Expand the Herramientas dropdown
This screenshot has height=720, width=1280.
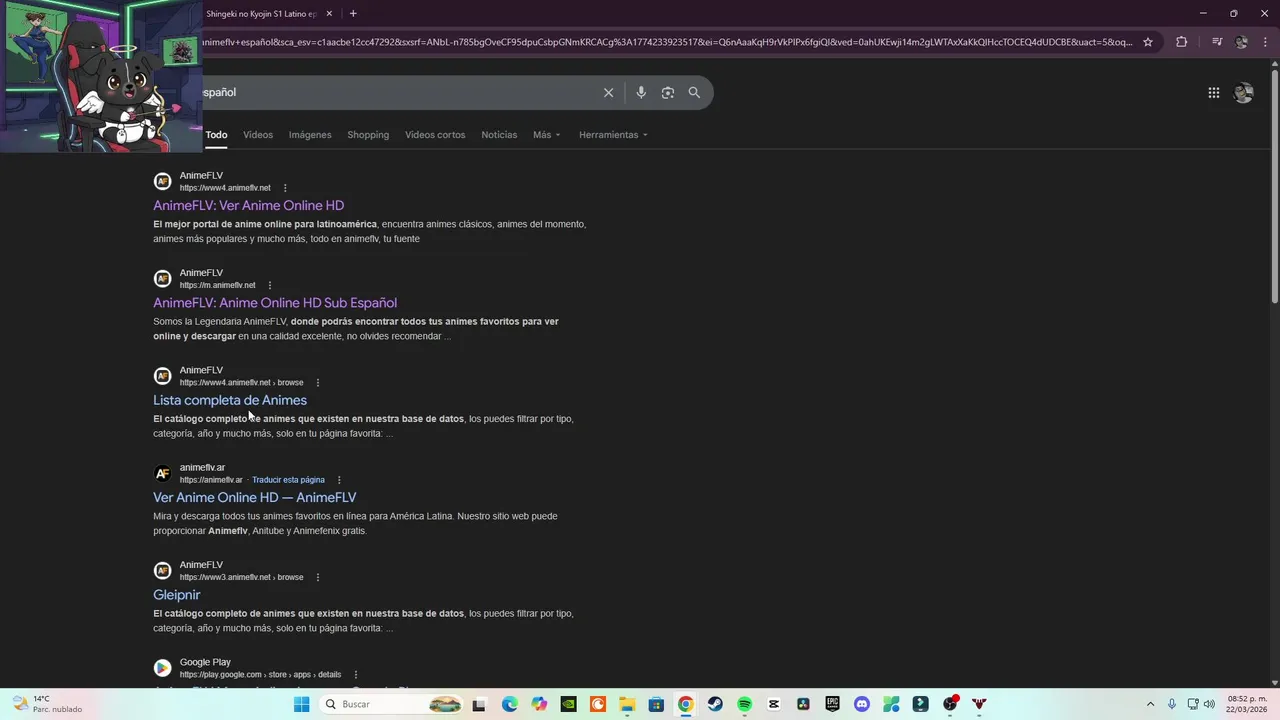tap(613, 135)
